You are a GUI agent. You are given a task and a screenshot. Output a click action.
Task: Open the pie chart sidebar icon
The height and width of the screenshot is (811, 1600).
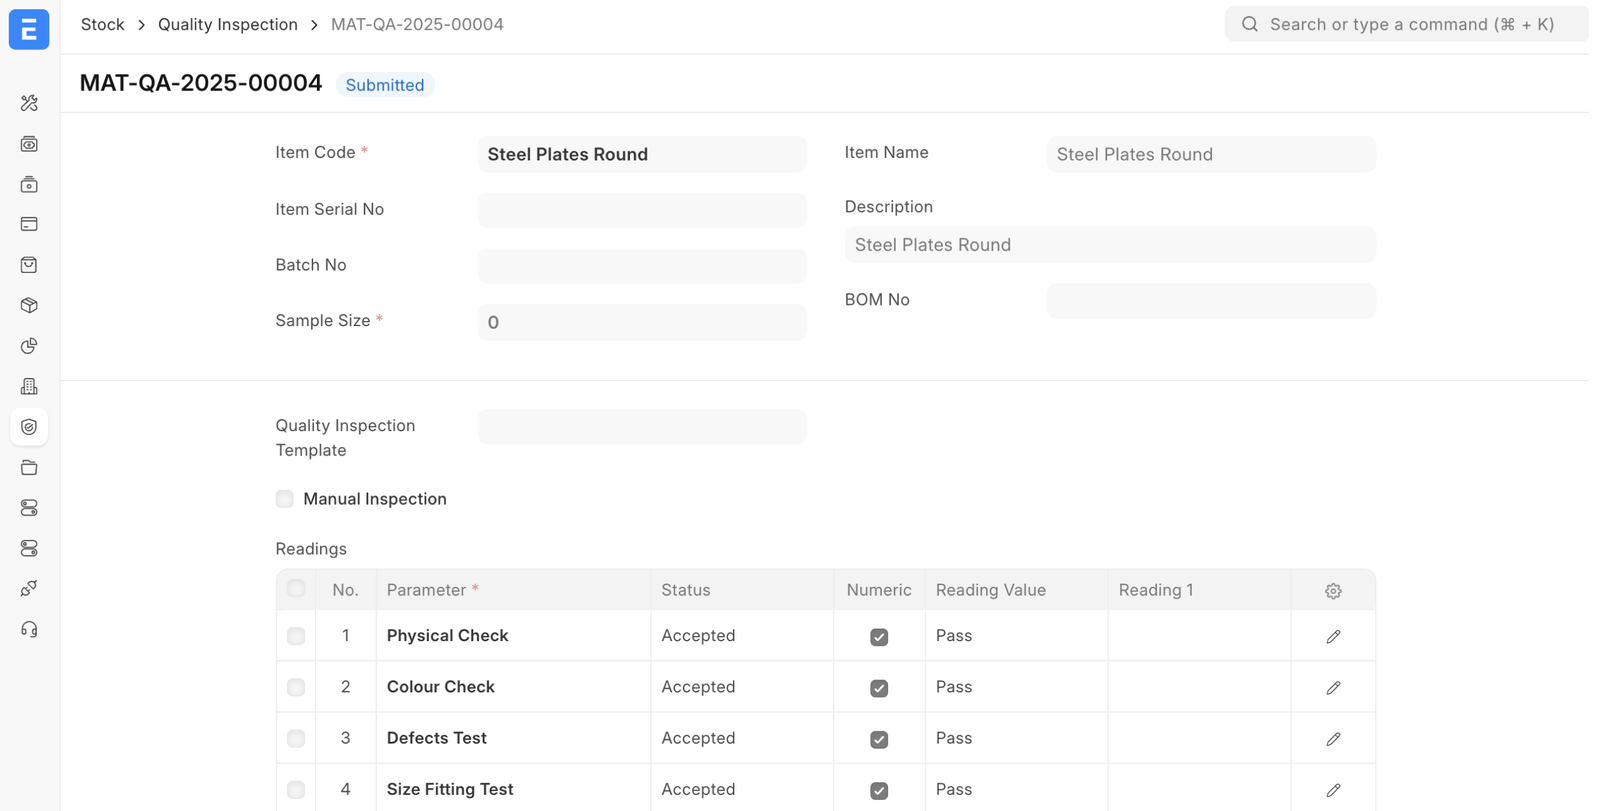click(x=29, y=346)
